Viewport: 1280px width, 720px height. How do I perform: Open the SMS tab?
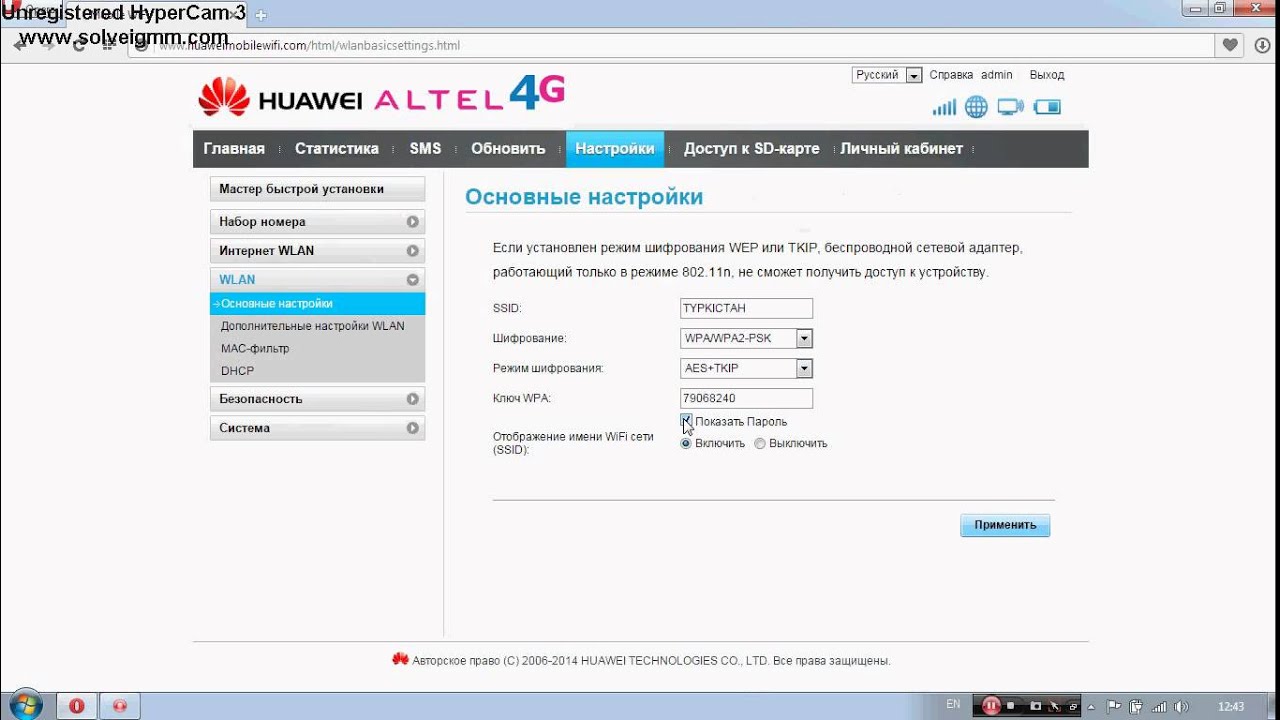coord(425,149)
